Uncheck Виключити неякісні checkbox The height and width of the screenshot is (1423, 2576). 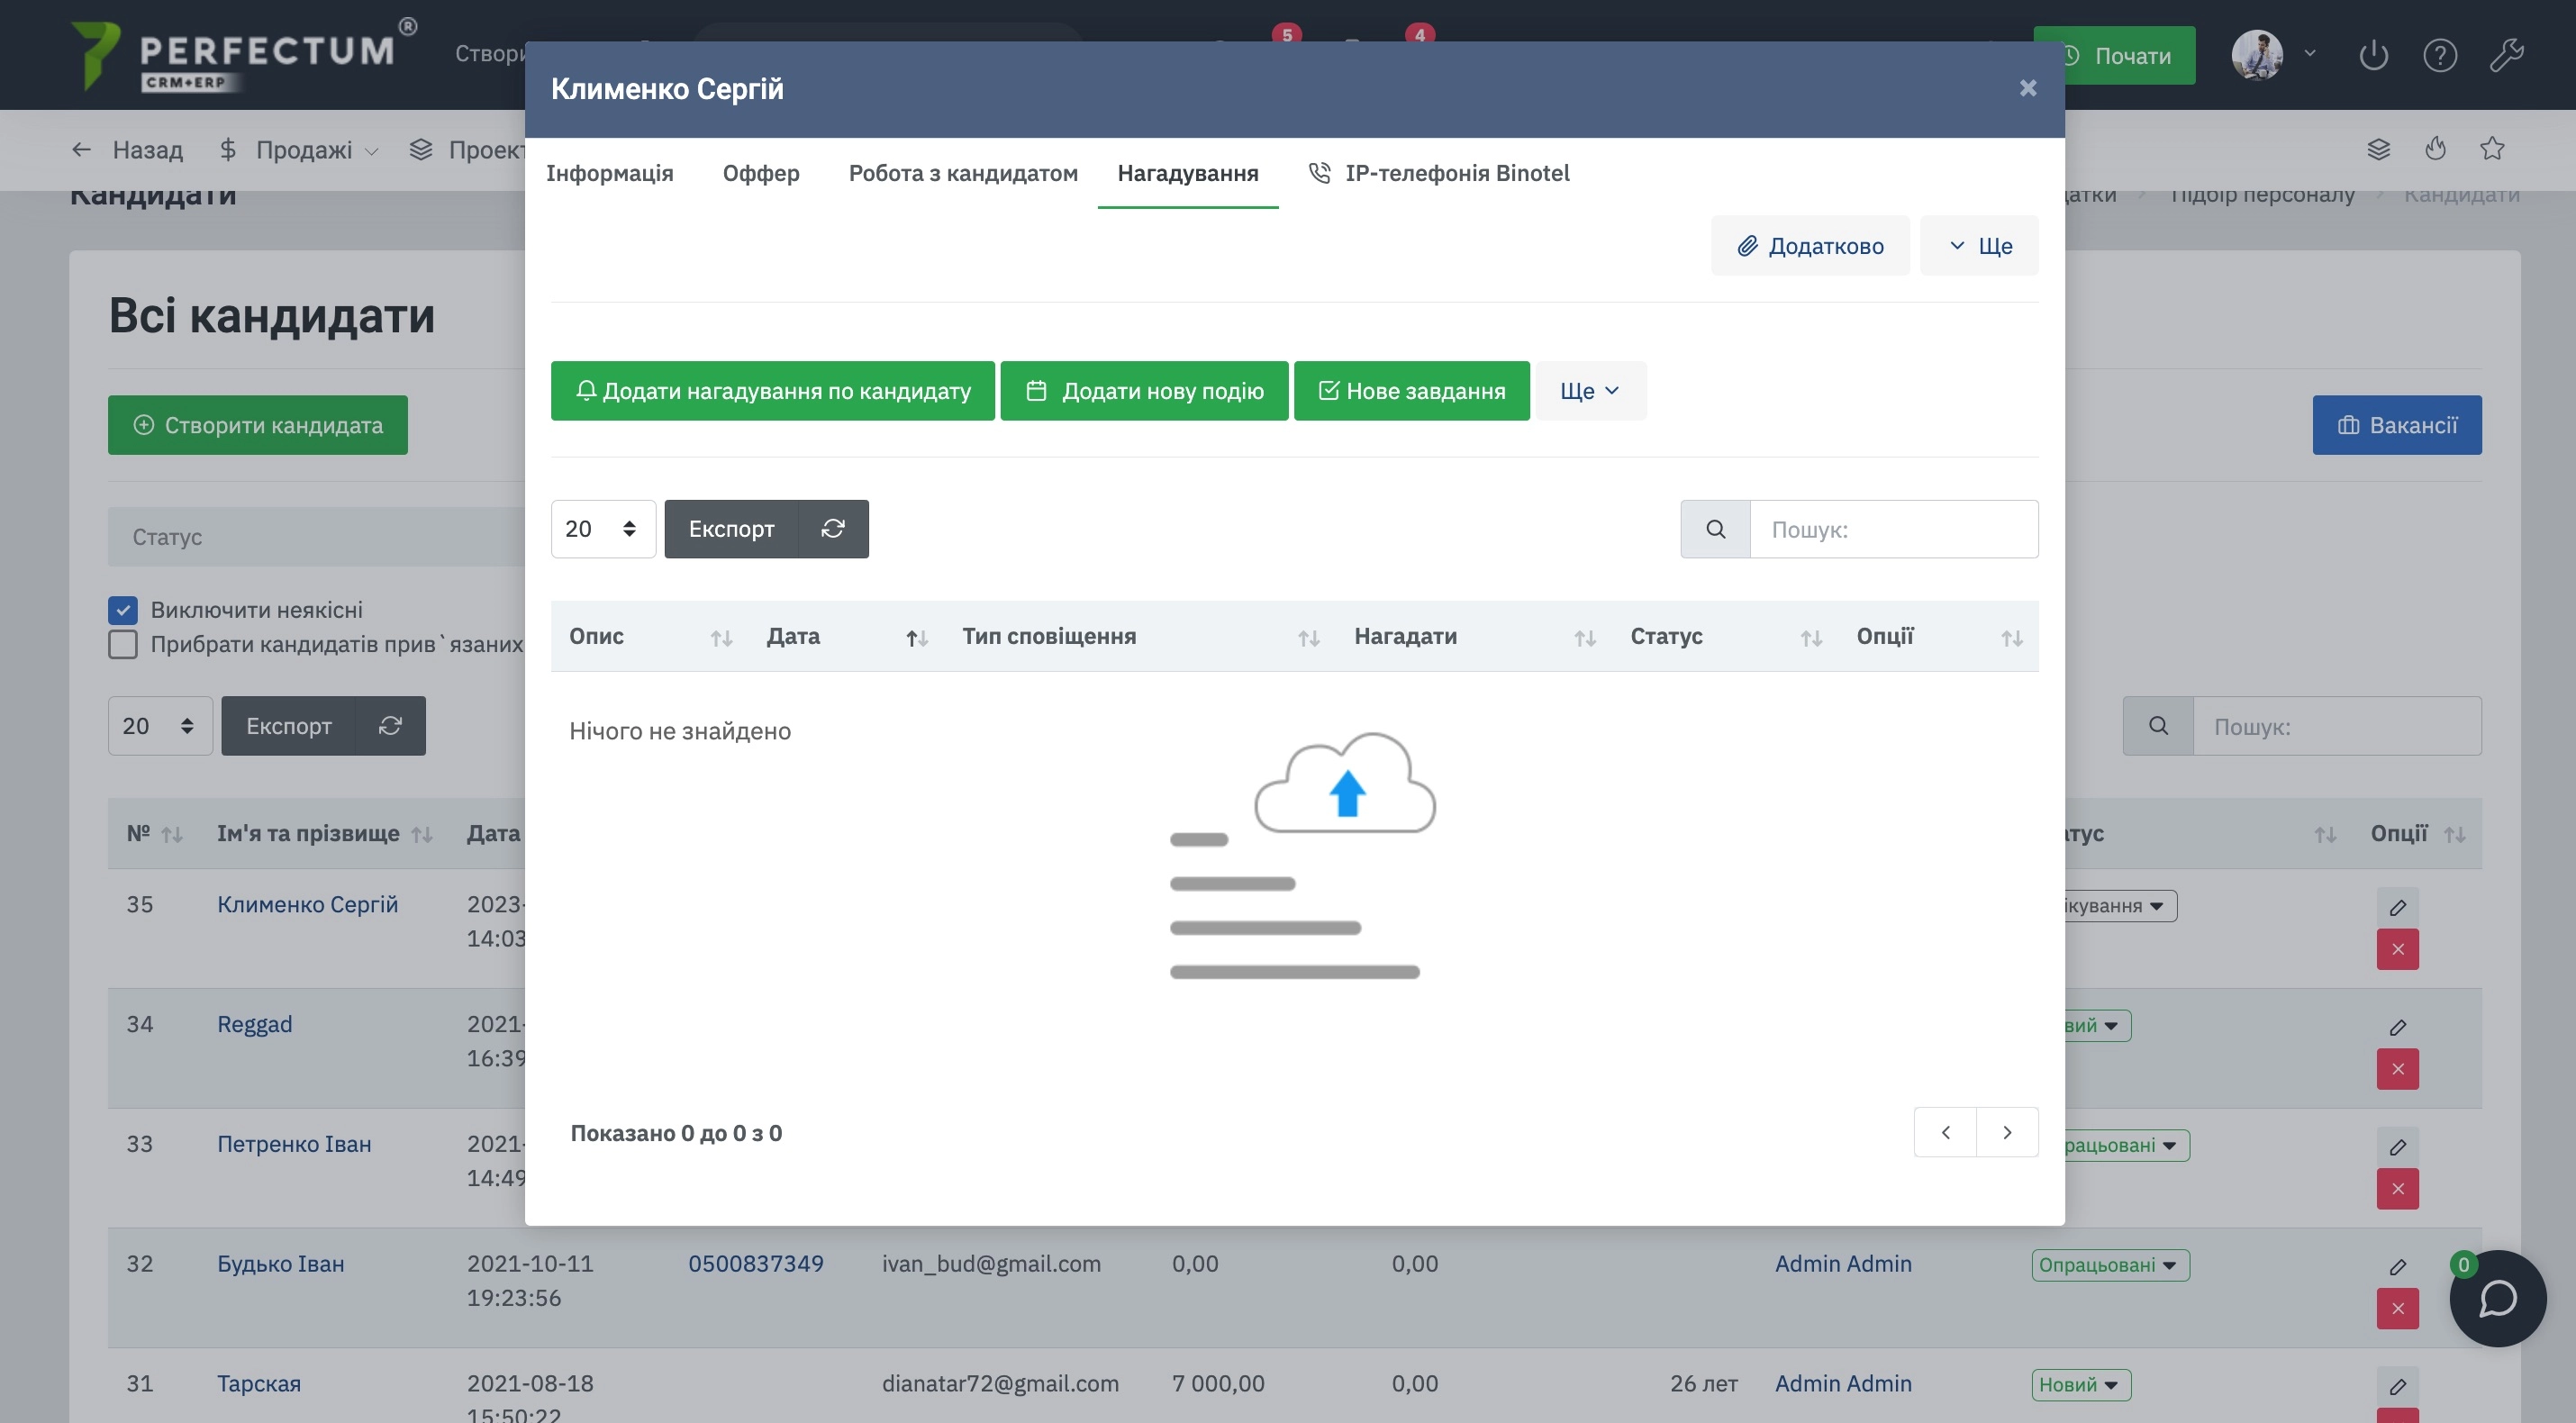(123, 610)
